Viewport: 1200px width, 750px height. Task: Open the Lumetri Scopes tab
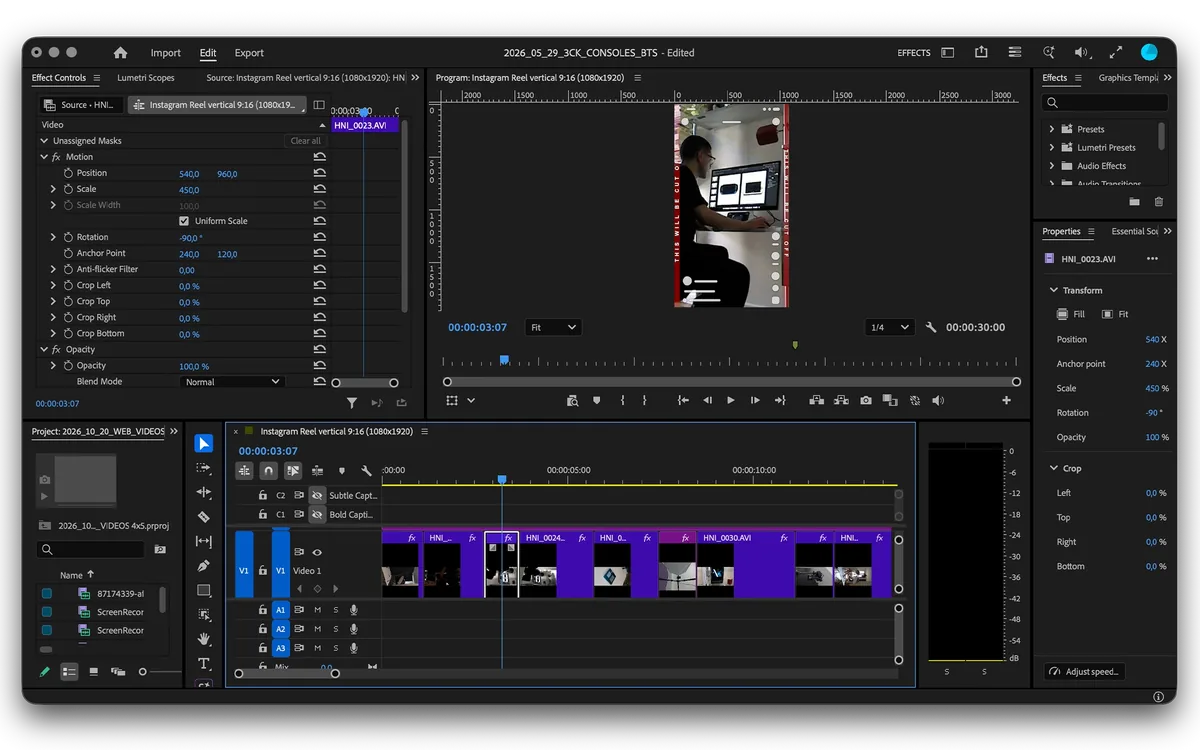(x=146, y=78)
